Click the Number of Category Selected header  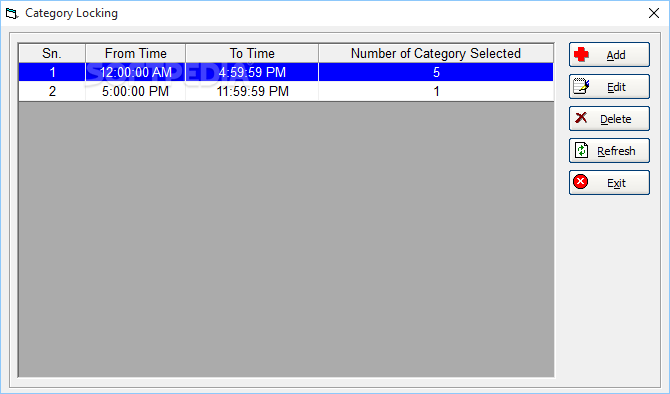436,53
